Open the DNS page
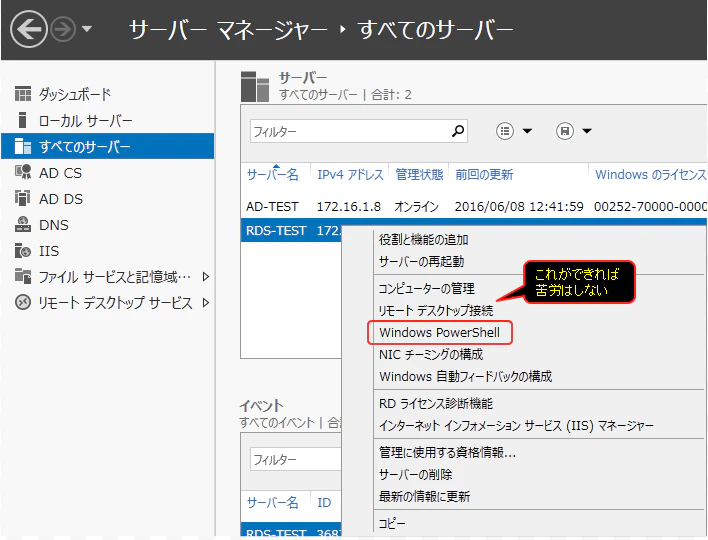The height and width of the screenshot is (540, 708). [x=54, y=225]
